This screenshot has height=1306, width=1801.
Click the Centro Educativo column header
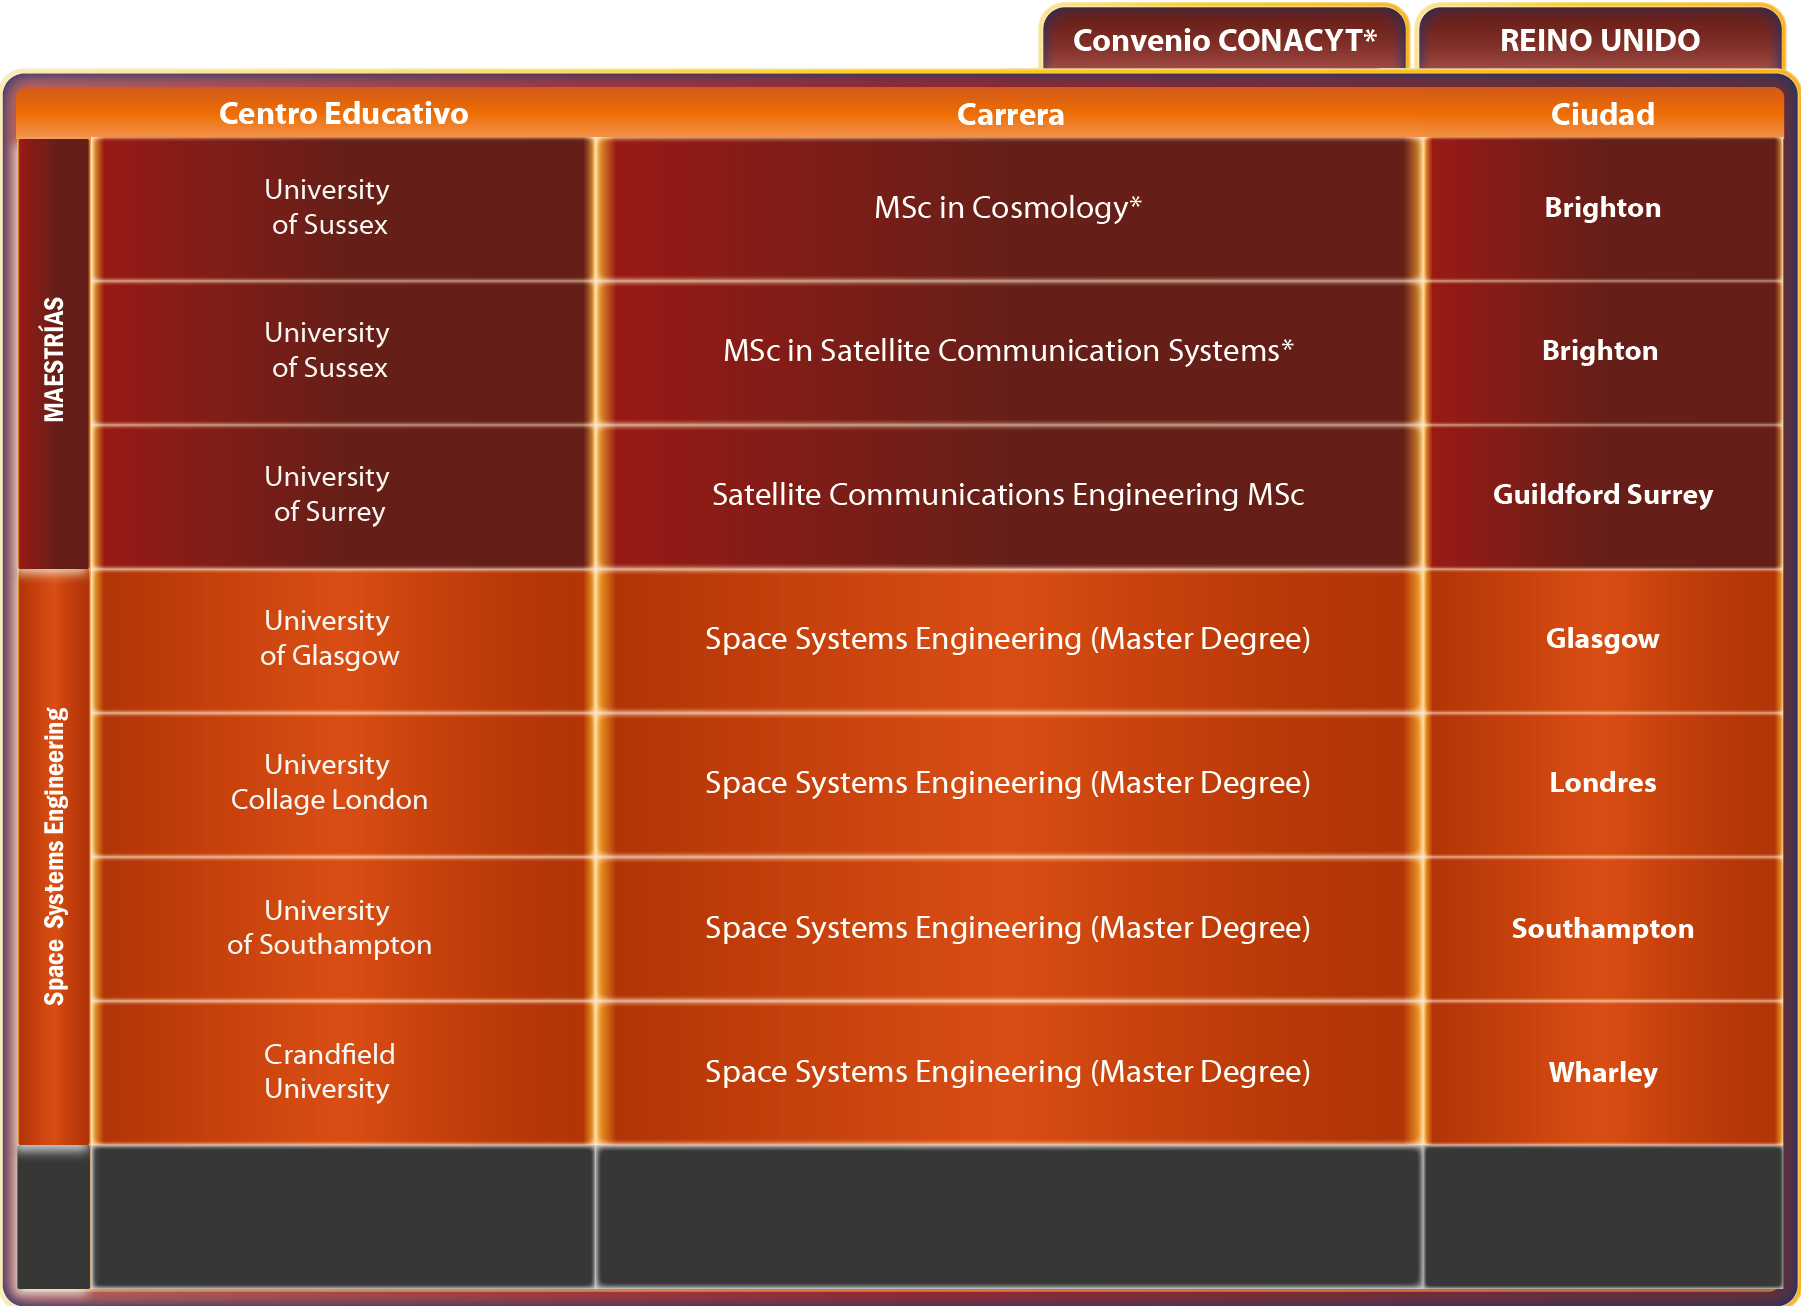point(343,113)
